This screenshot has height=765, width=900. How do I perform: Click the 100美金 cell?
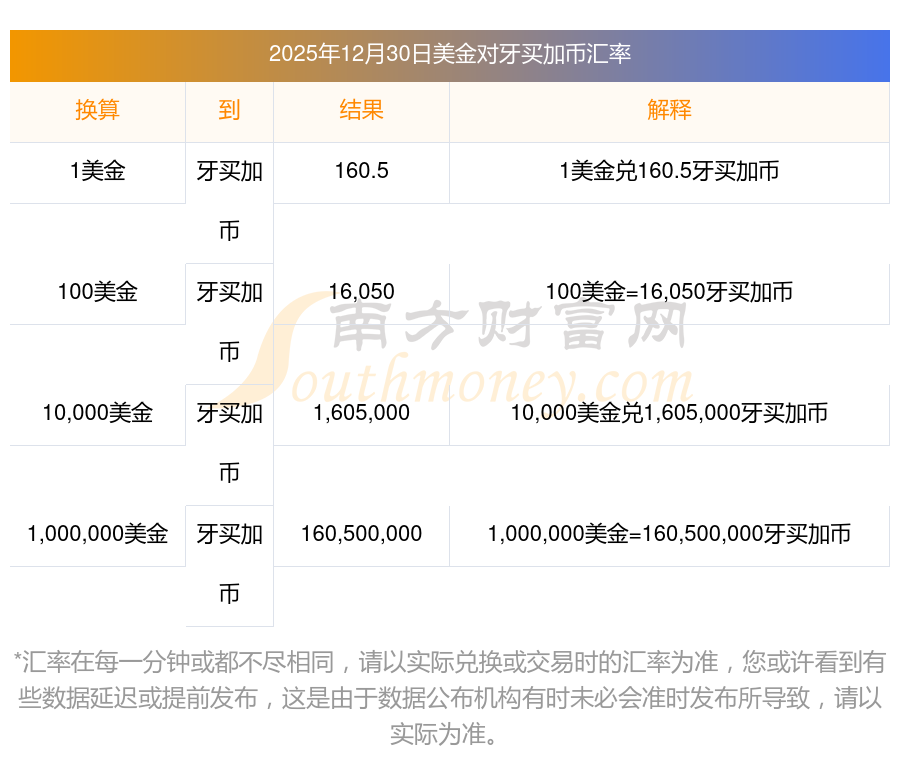tap(97, 292)
